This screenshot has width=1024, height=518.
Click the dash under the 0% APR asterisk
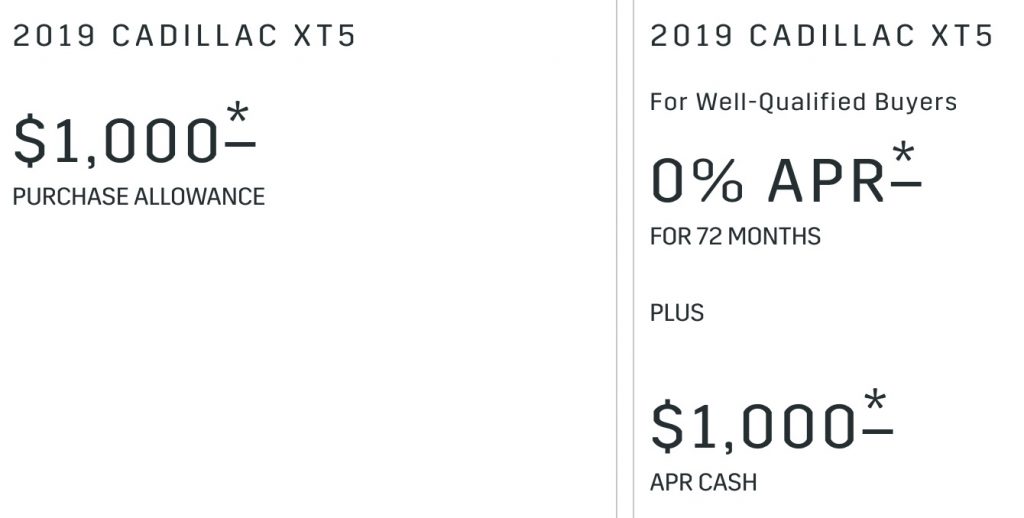(x=906, y=184)
